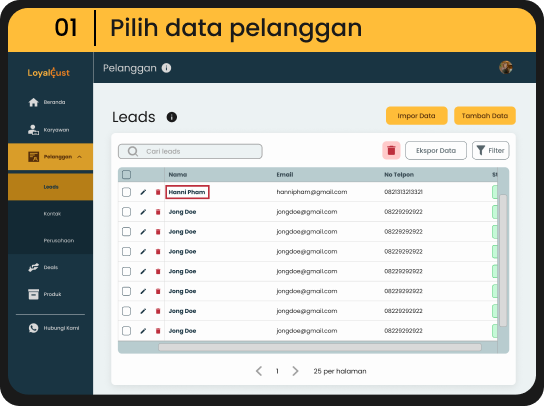Click the Hubungi Kami WhatsApp icon
544x406 pixels.
point(33,328)
